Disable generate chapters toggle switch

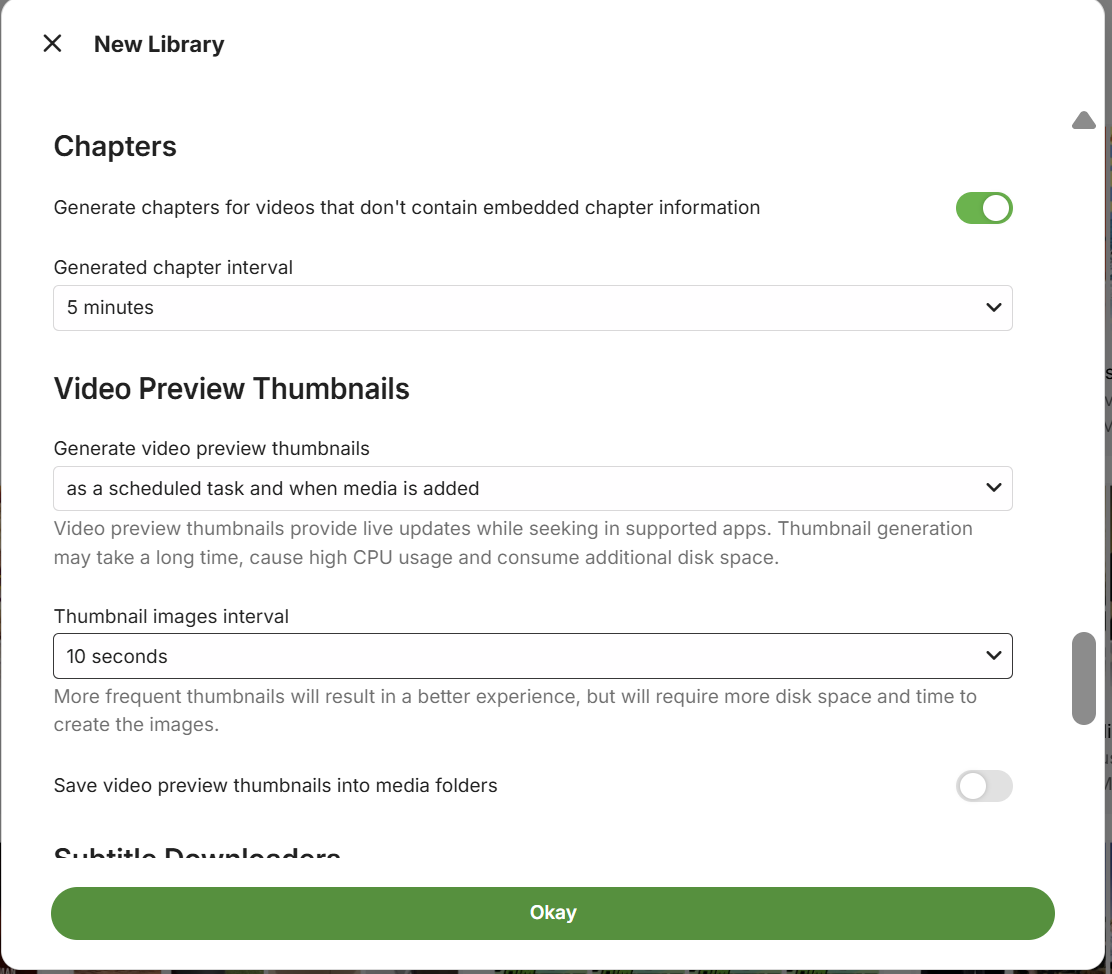pyautogui.click(x=984, y=208)
